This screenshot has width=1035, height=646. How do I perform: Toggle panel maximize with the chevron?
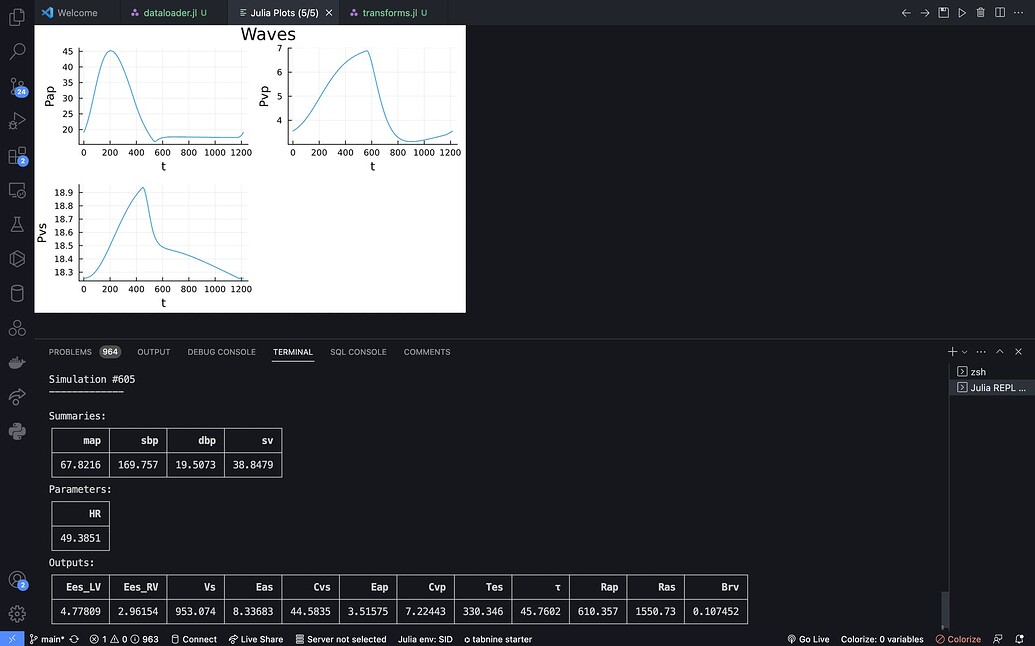999,351
